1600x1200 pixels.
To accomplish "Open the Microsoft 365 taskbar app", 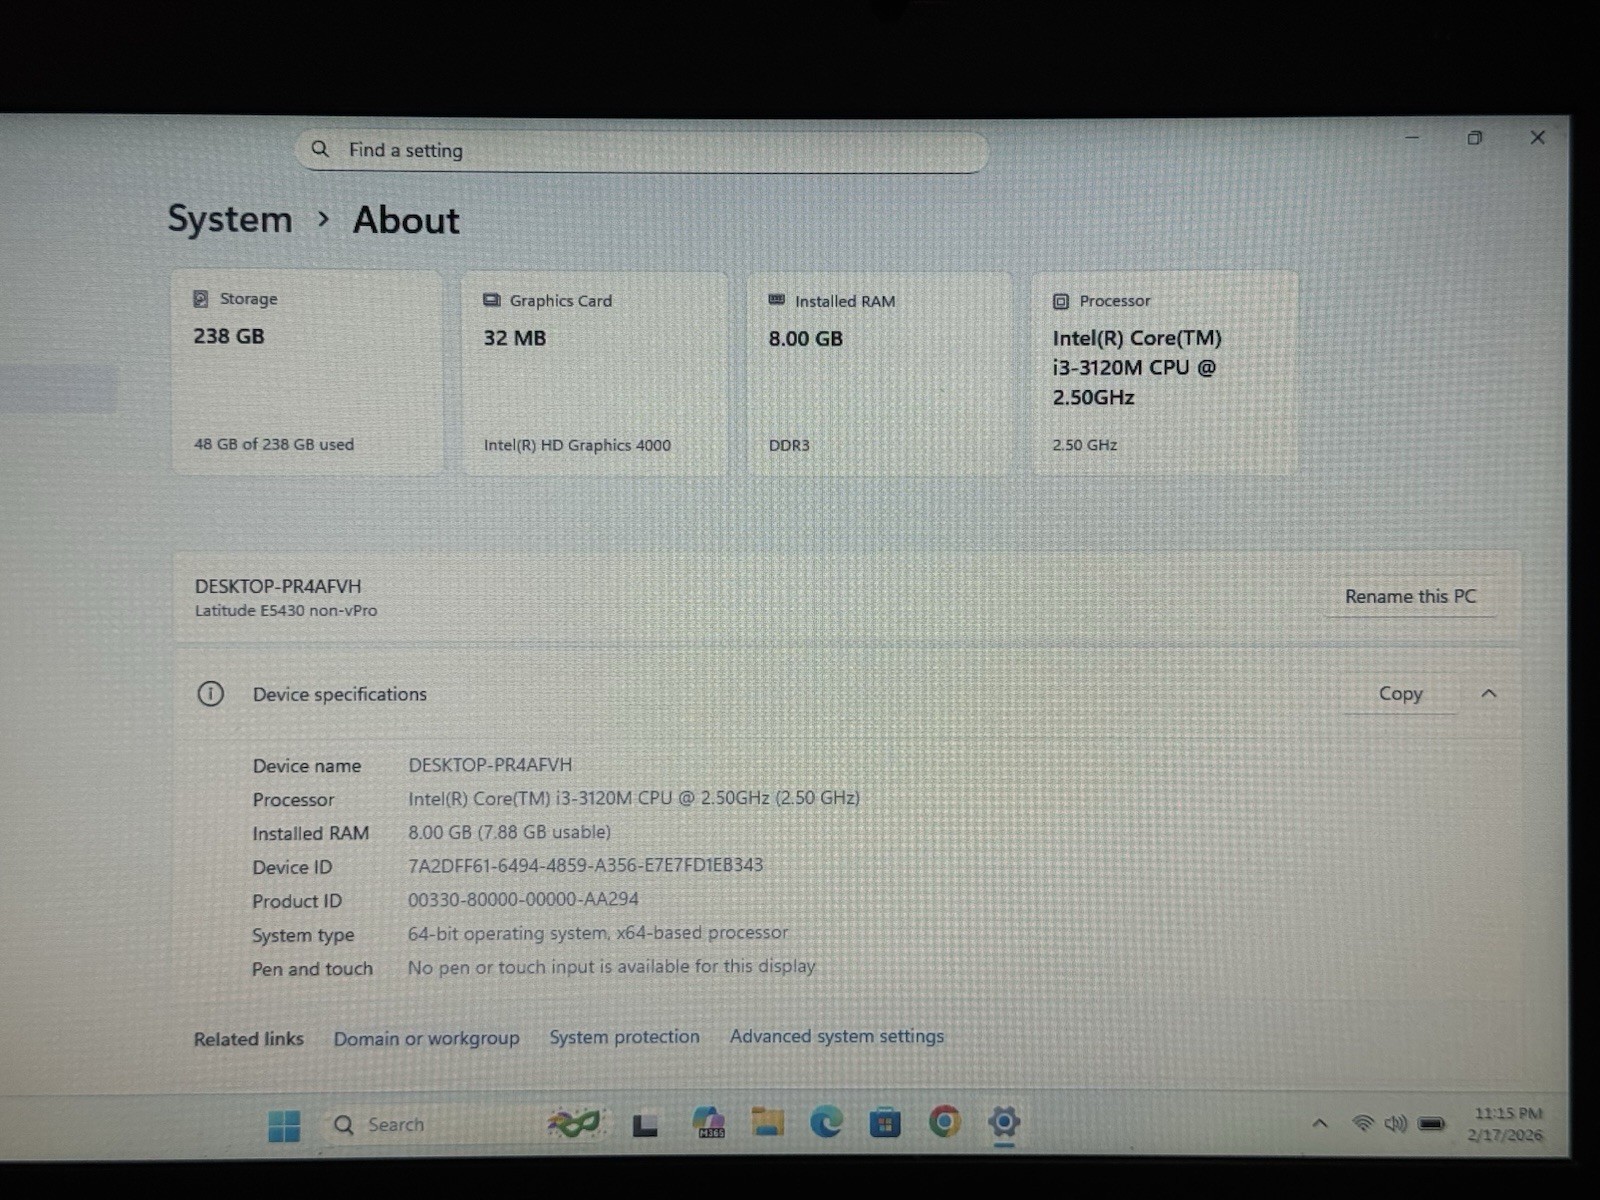I will point(709,1122).
